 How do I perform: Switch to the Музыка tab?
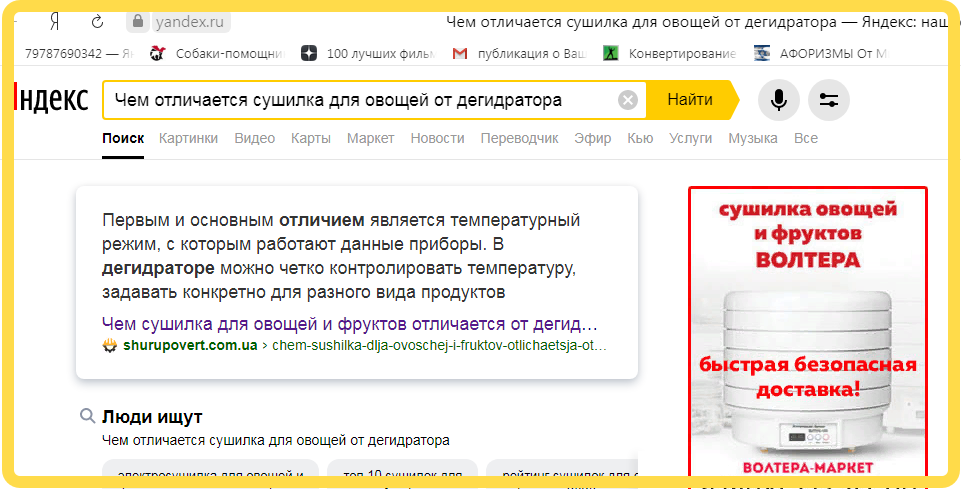753,138
